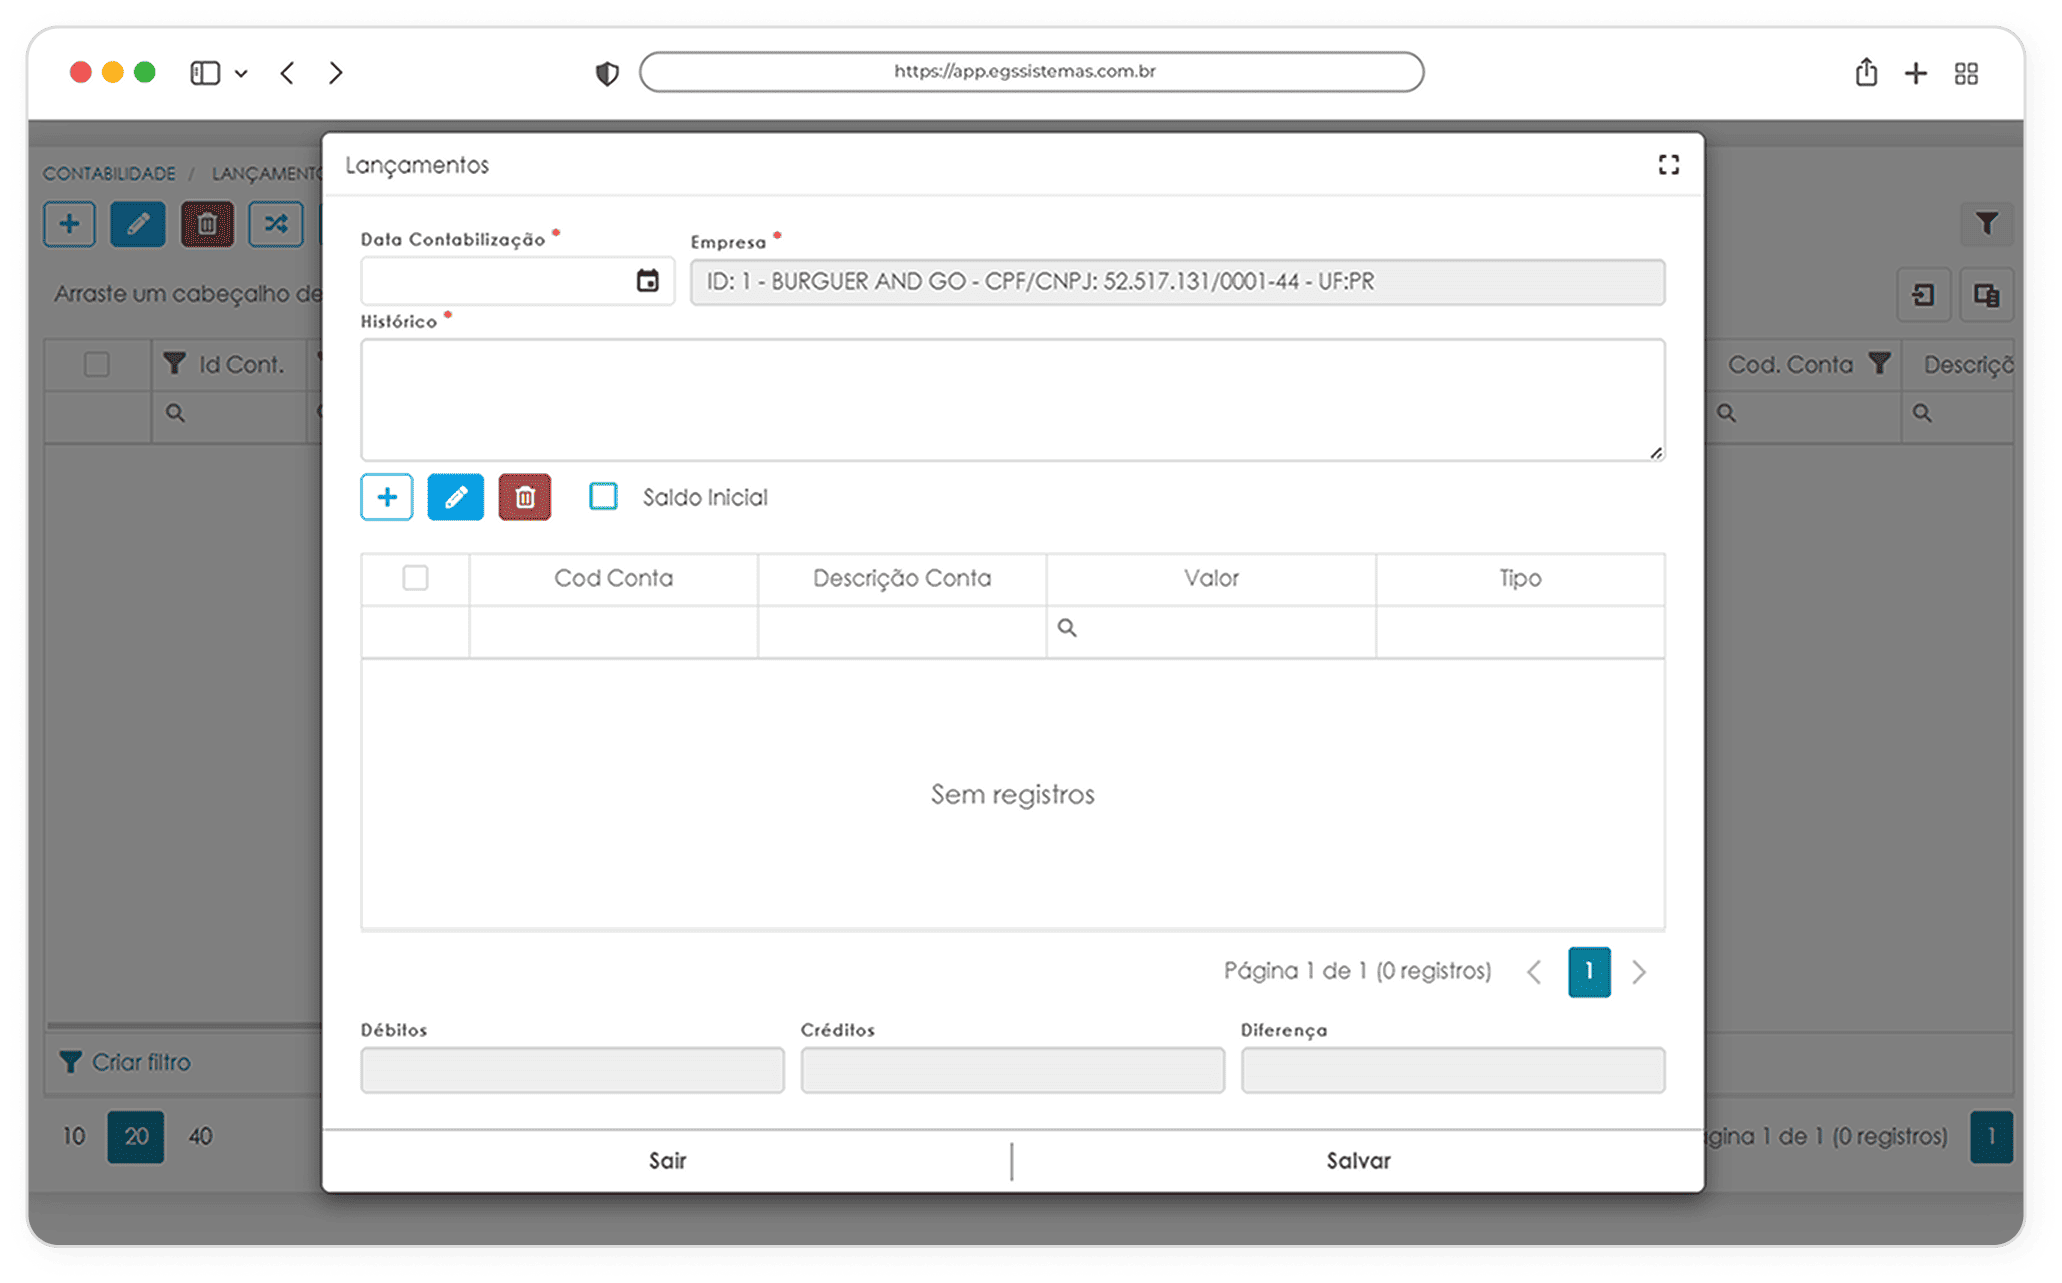Image resolution: width=2062 pixels, height=1283 pixels.
Task: Click the search icon under Cod. Conta column
Action: click(x=1727, y=413)
